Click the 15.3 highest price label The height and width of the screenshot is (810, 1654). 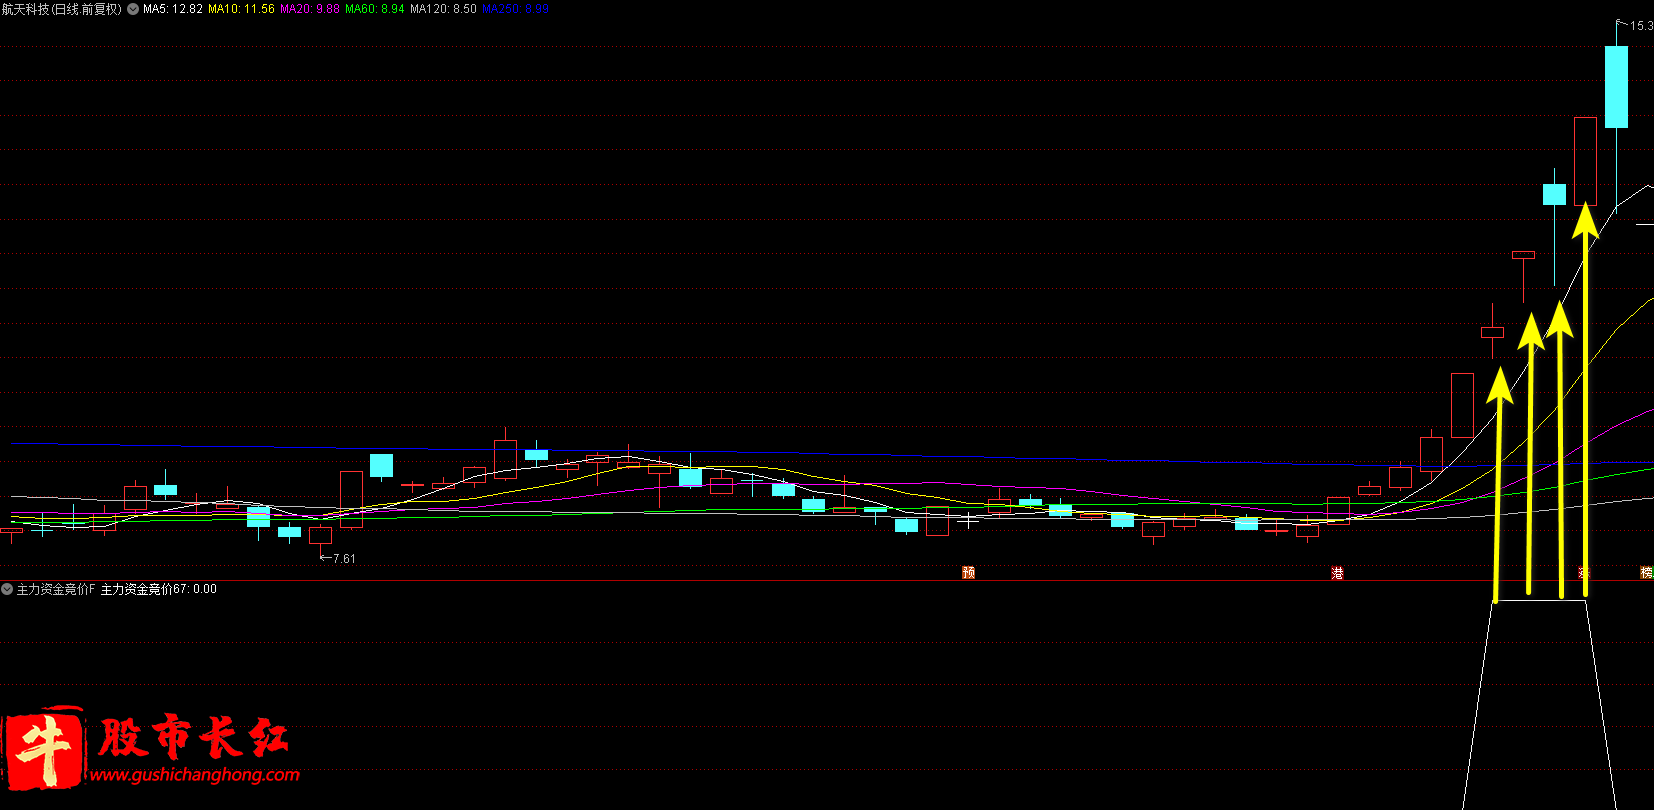1642,26
